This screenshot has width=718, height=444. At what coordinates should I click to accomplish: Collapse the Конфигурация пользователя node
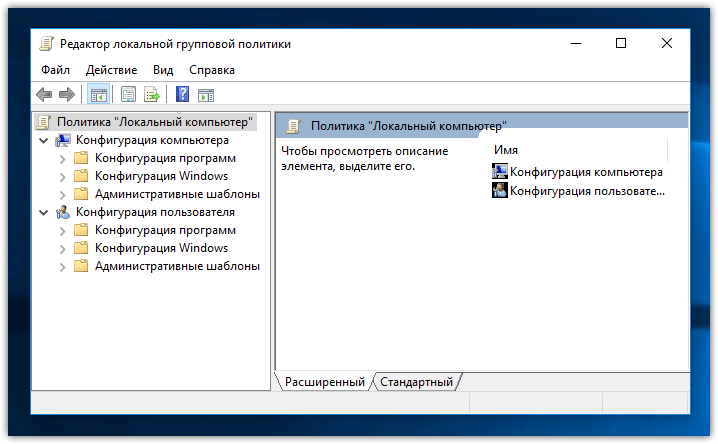pyautogui.click(x=44, y=212)
